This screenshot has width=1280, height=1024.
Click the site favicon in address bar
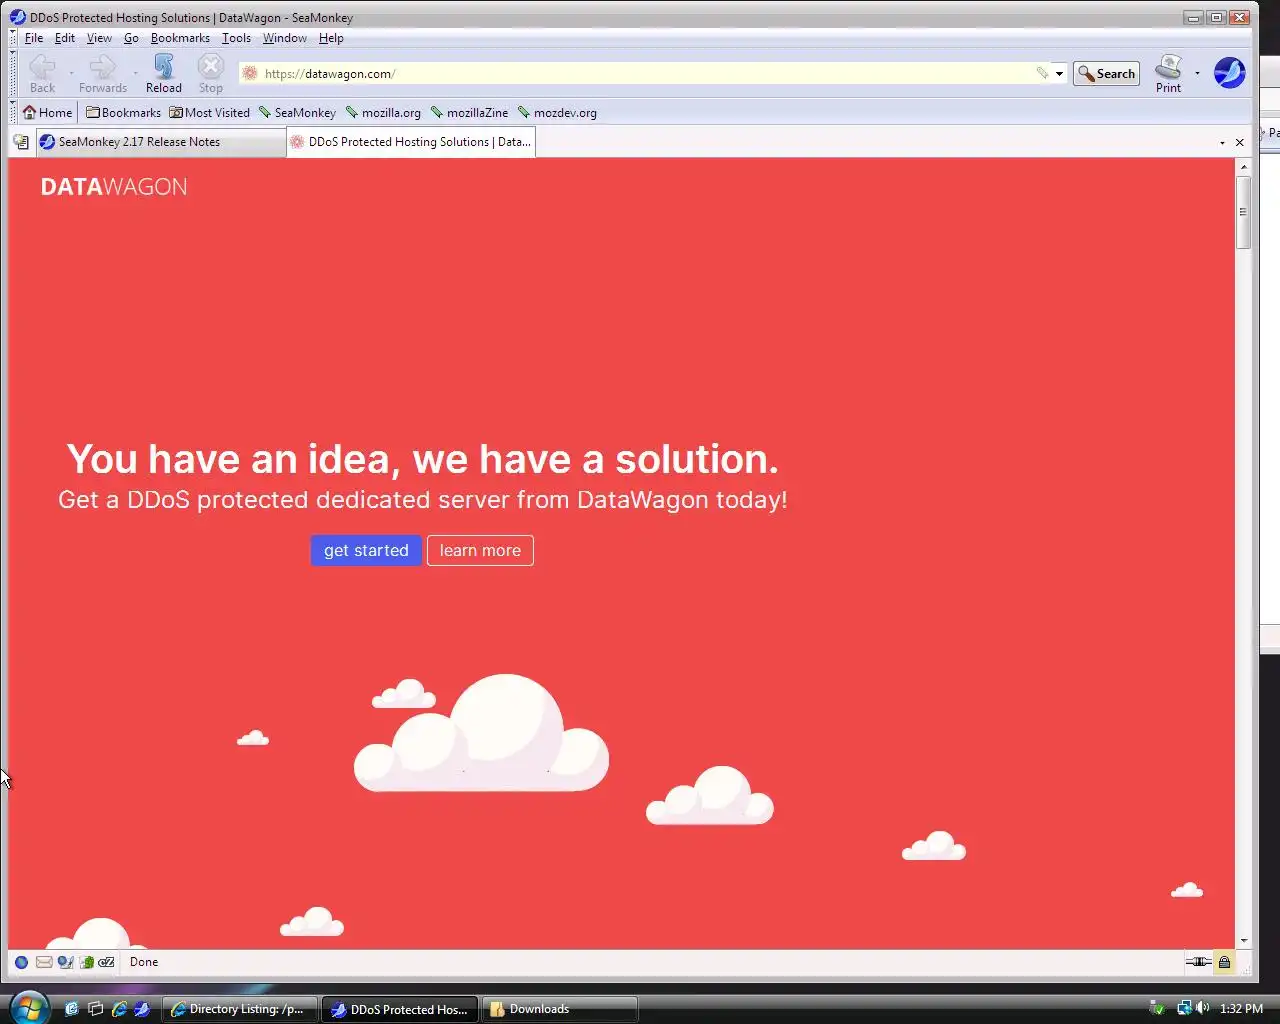pos(250,73)
